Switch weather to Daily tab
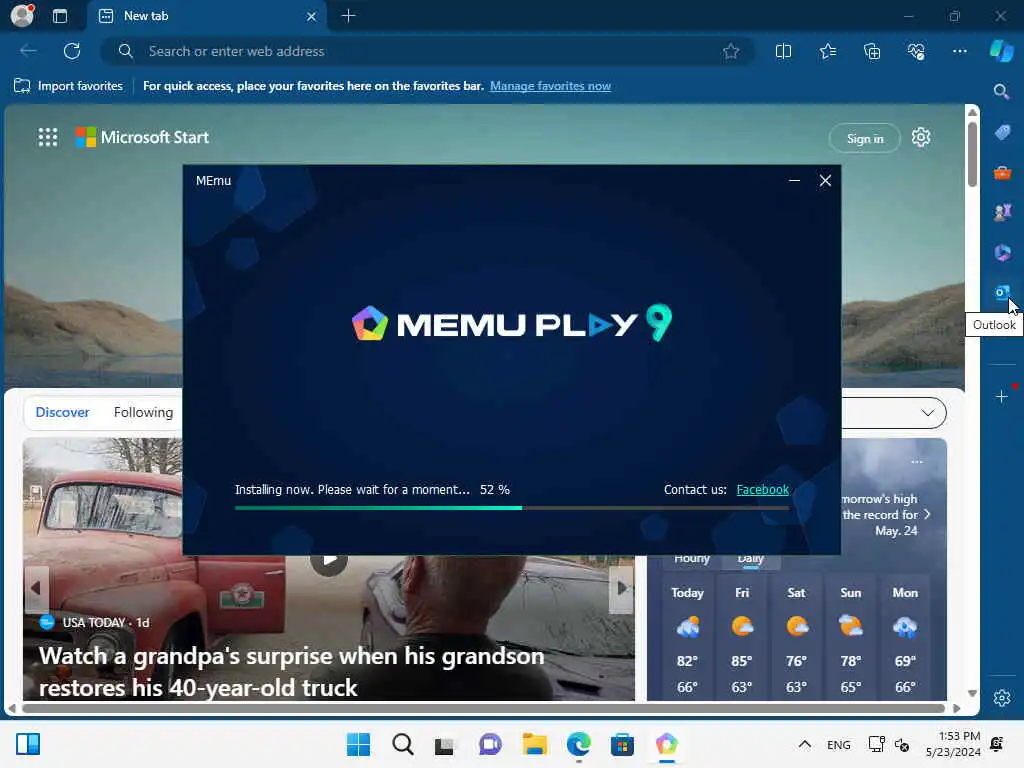The width and height of the screenshot is (1024, 768). coord(750,559)
